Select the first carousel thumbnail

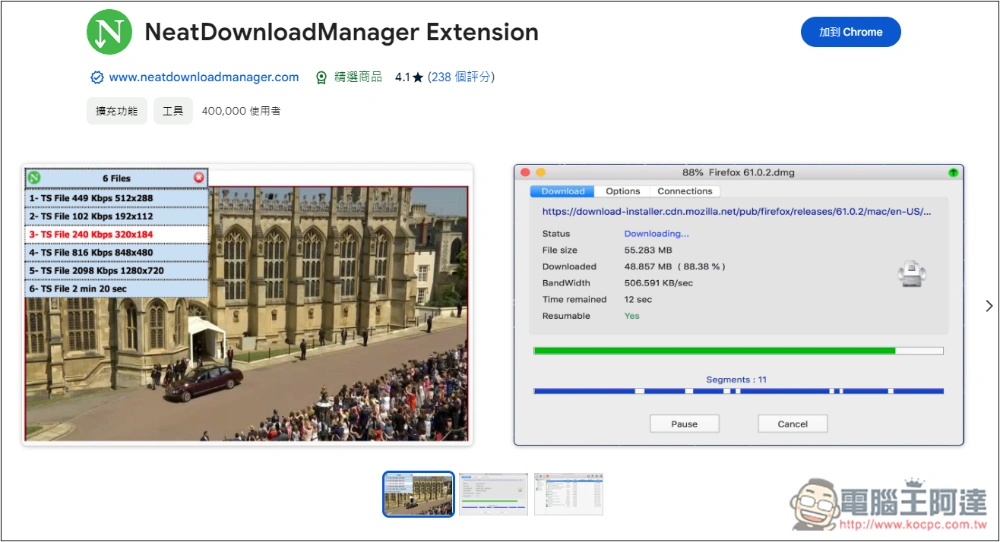pyautogui.click(x=418, y=494)
